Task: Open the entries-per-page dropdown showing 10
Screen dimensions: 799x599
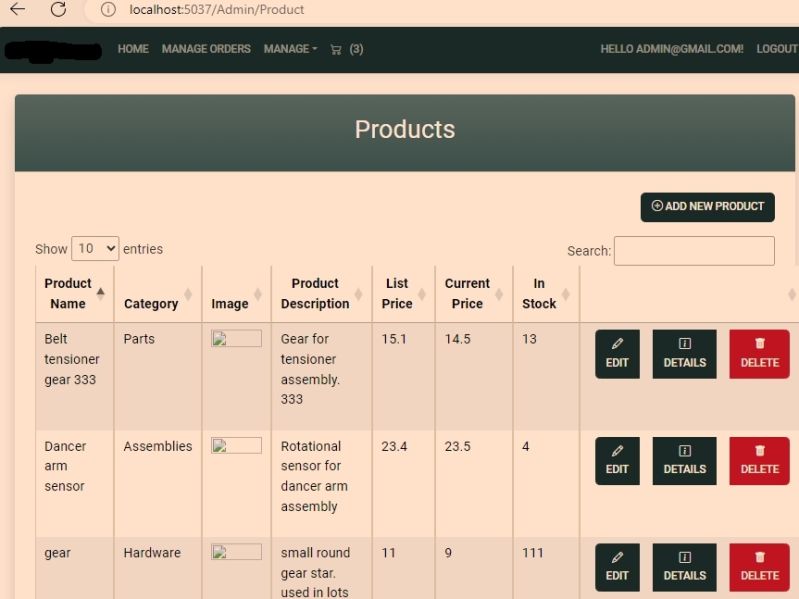Action: (x=95, y=249)
